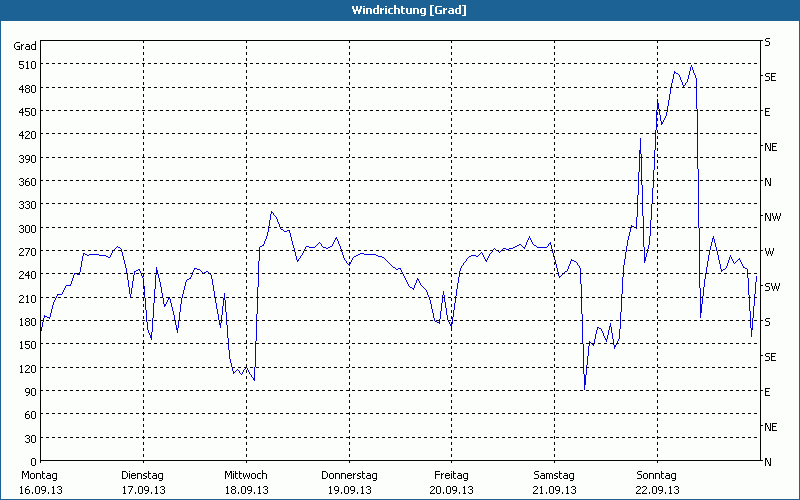
Task: Select the 20.09.13 date label
Action: tap(452, 490)
